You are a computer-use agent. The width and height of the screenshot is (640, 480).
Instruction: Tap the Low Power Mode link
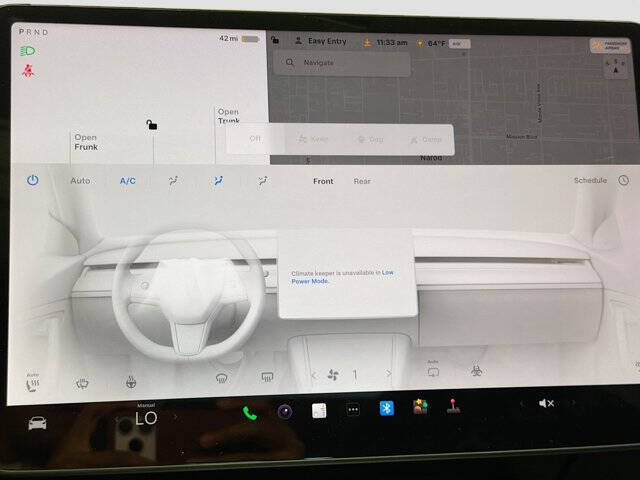point(342,277)
